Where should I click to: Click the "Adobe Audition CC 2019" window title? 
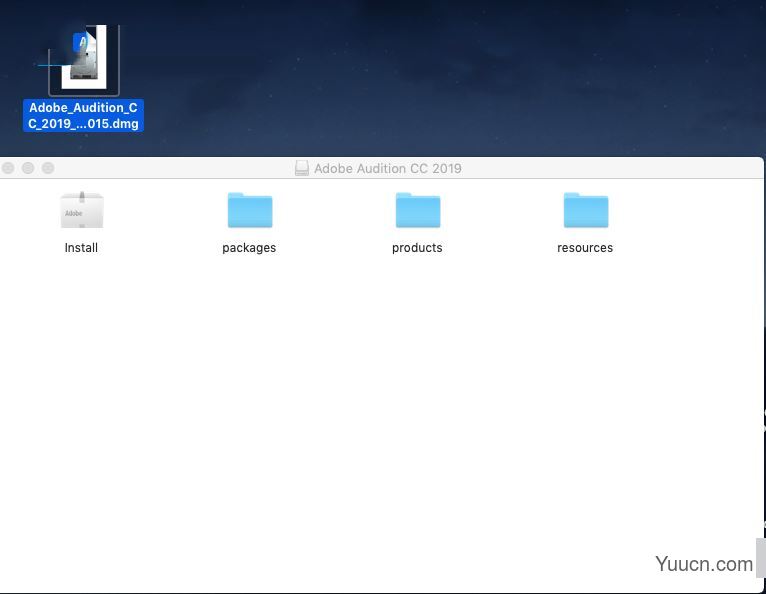pyautogui.click(x=388, y=169)
